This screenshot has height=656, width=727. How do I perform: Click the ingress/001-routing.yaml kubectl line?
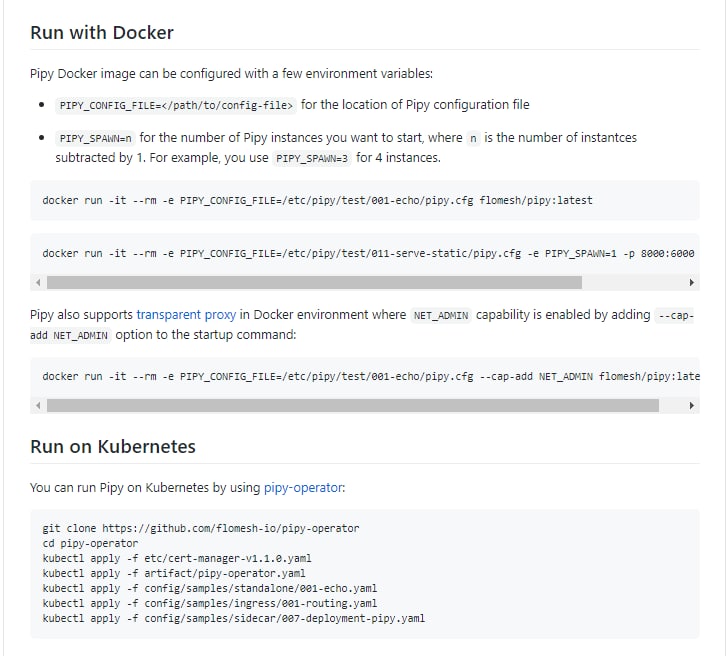coord(210,603)
